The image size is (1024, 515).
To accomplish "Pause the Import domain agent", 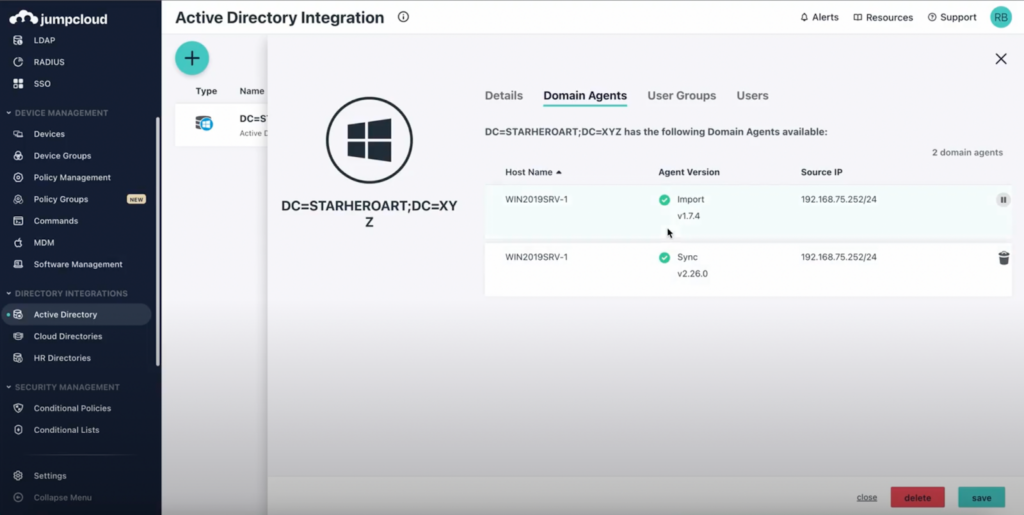I will tap(1003, 200).
